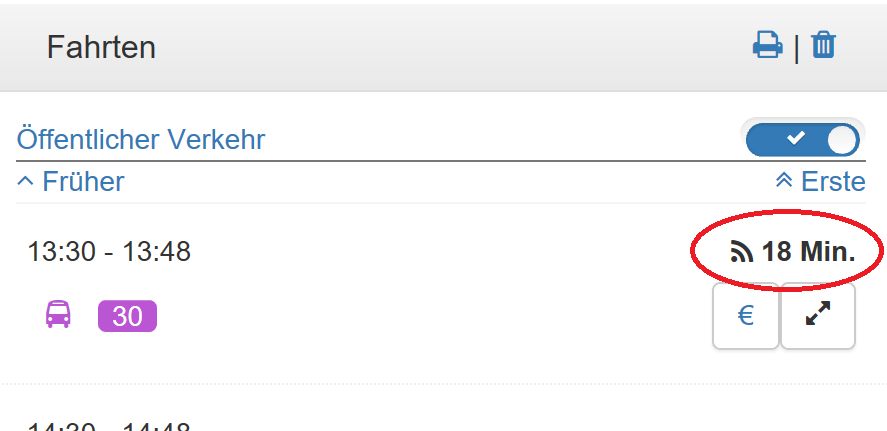Expand trip details with the arrows button
The width and height of the screenshot is (887, 431).
pos(818,316)
